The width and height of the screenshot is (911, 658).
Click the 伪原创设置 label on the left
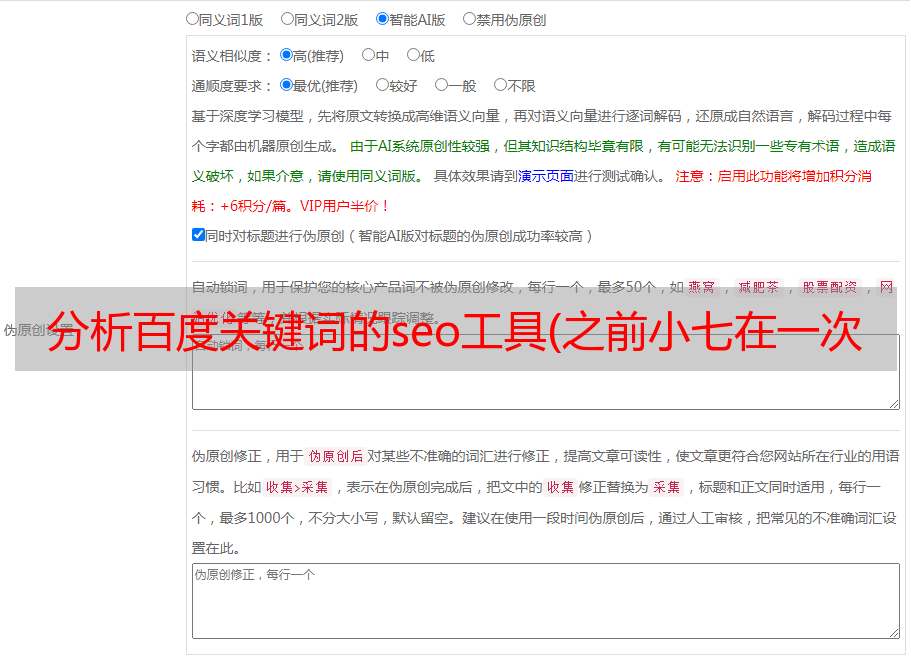coord(38,330)
